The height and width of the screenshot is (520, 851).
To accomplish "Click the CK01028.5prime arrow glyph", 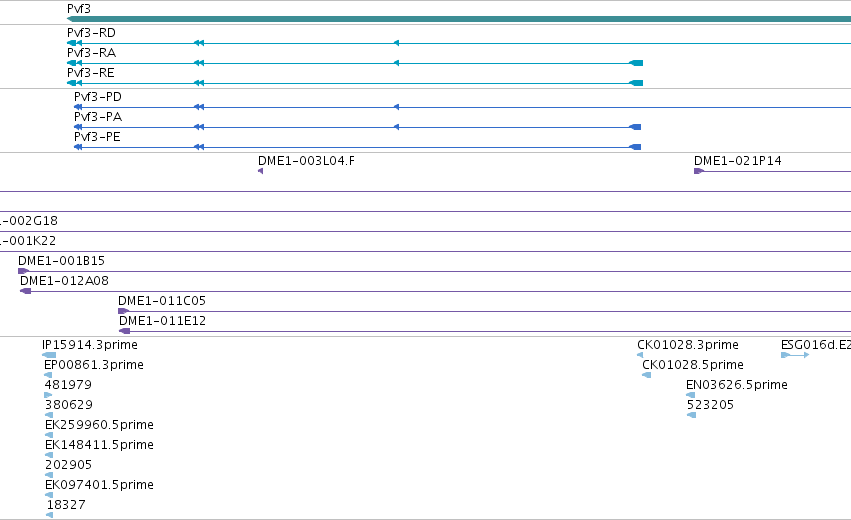I will [646, 375].
